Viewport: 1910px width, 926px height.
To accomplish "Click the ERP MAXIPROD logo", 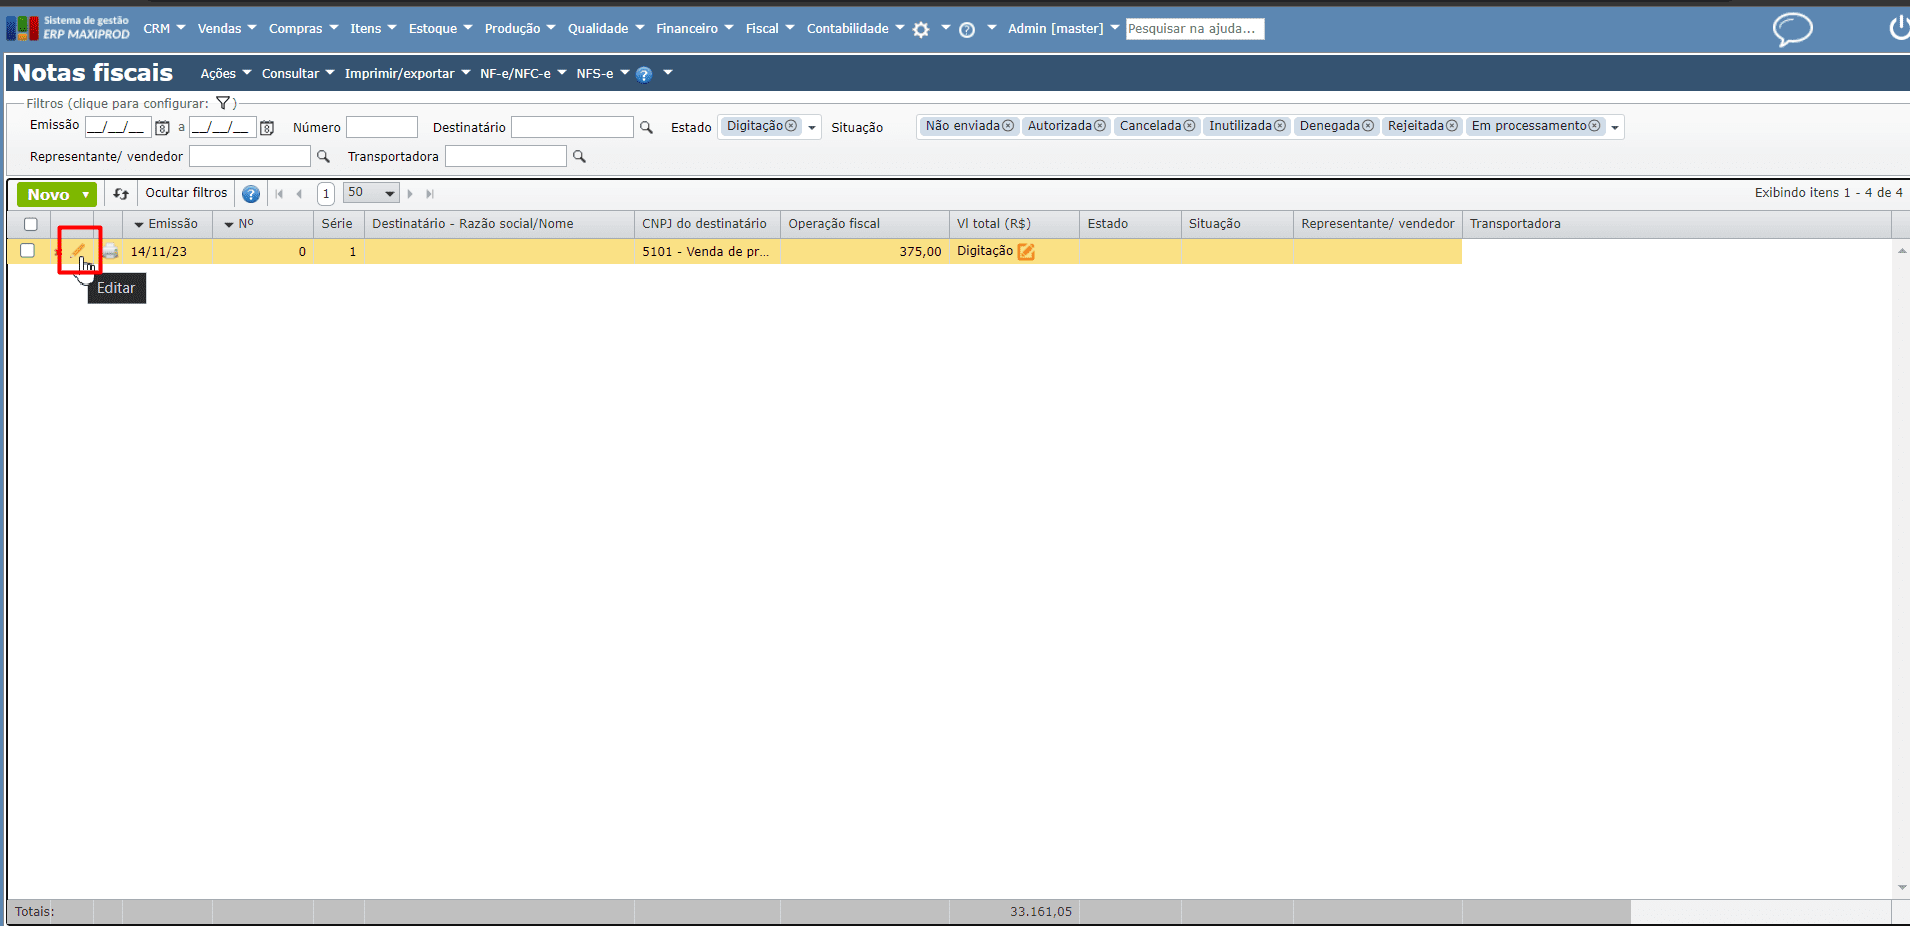I will click(x=68, y=28).
